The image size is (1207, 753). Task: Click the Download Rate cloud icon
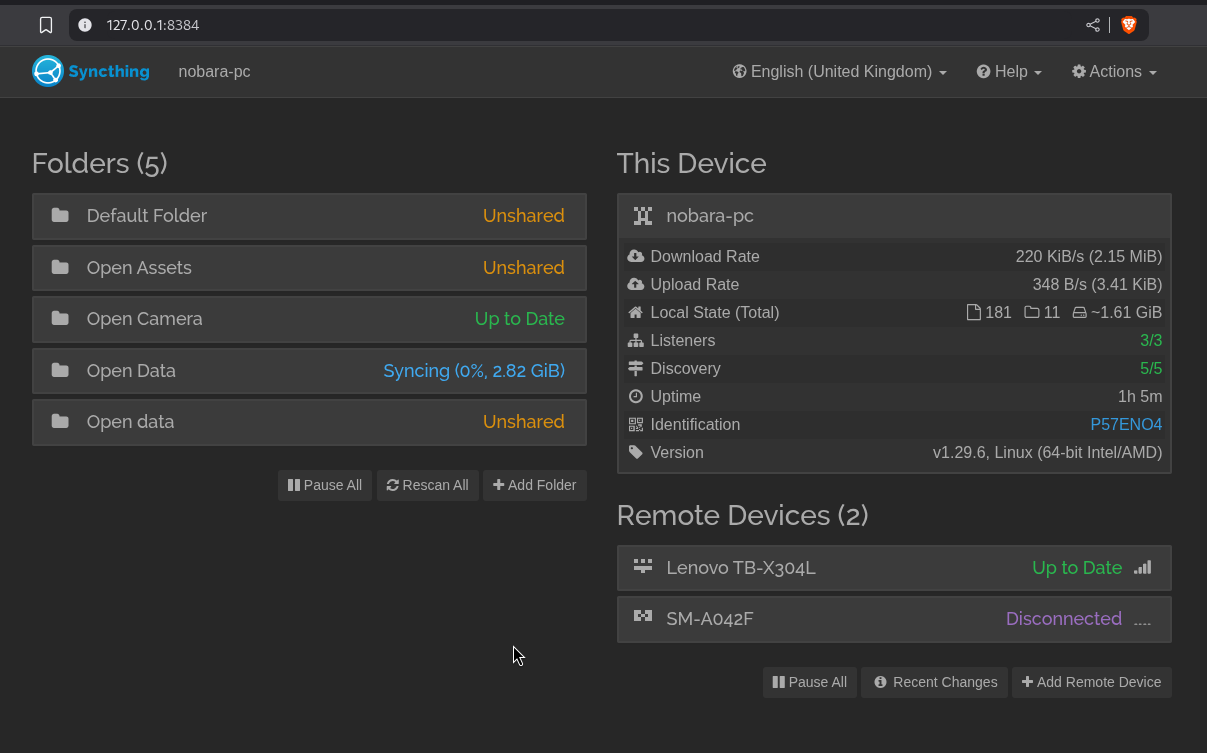636,256
